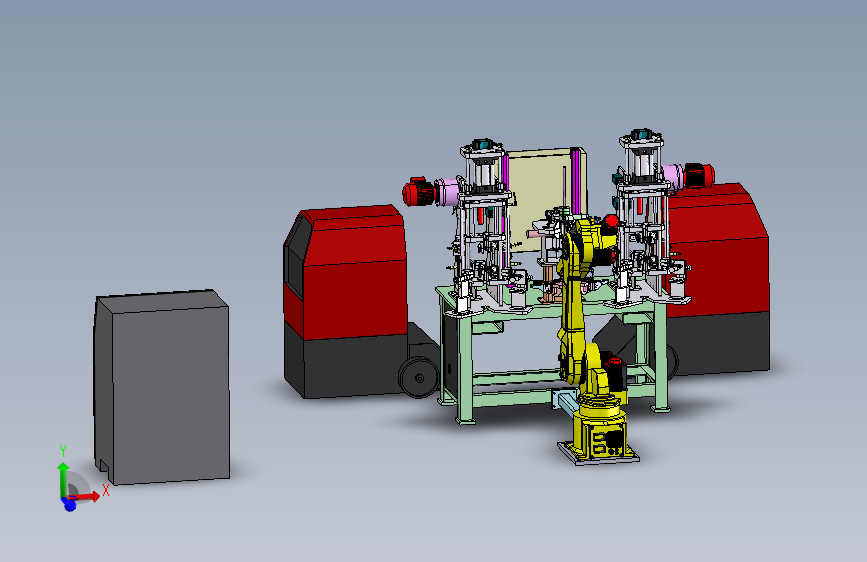Select the pink gearbox on left press
Image resolution: width=867 pixels, height=562 pixels.
pos(447,191)
